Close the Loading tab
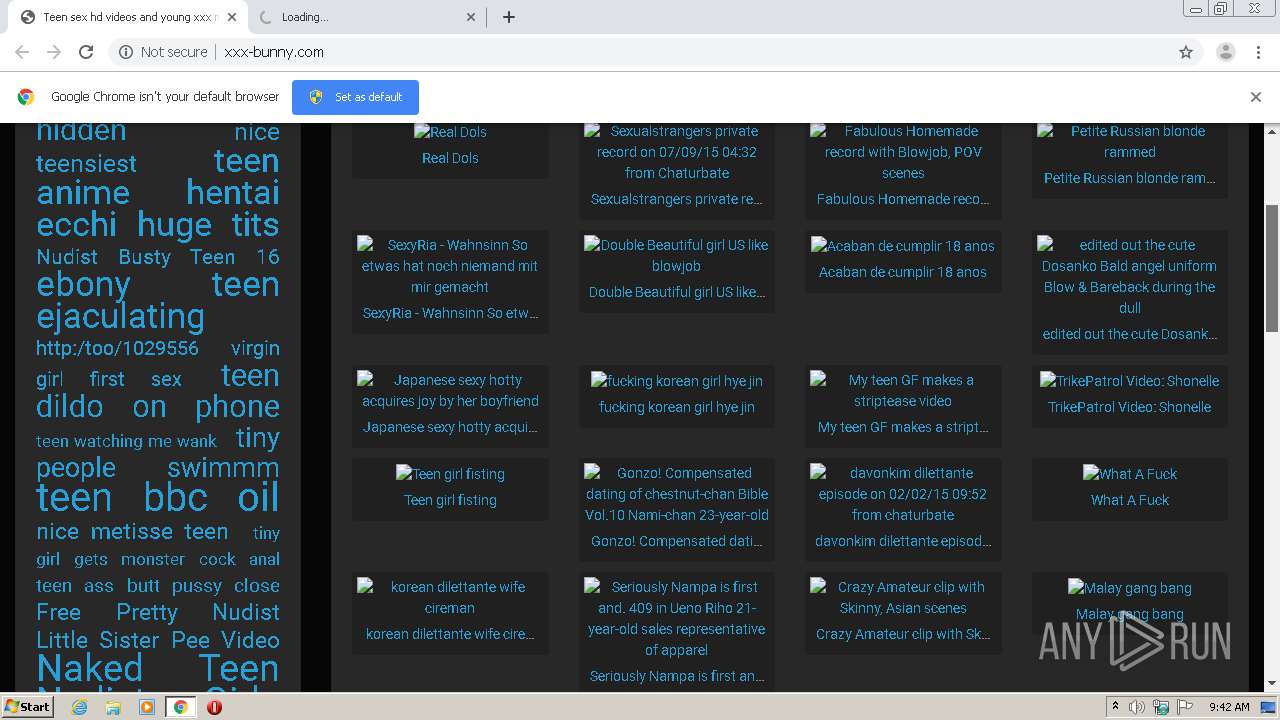1280x720 pixels. tap(472, 17)
